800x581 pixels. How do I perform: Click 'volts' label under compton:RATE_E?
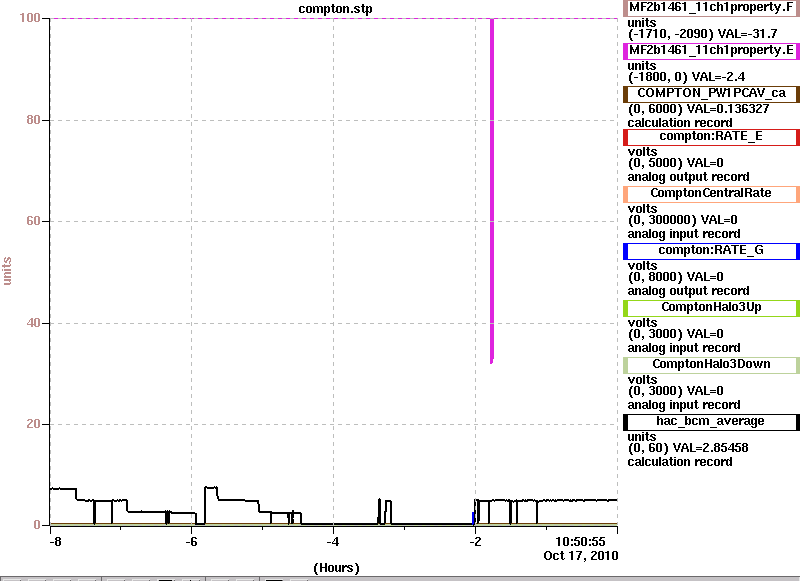(x=642, y=152)
